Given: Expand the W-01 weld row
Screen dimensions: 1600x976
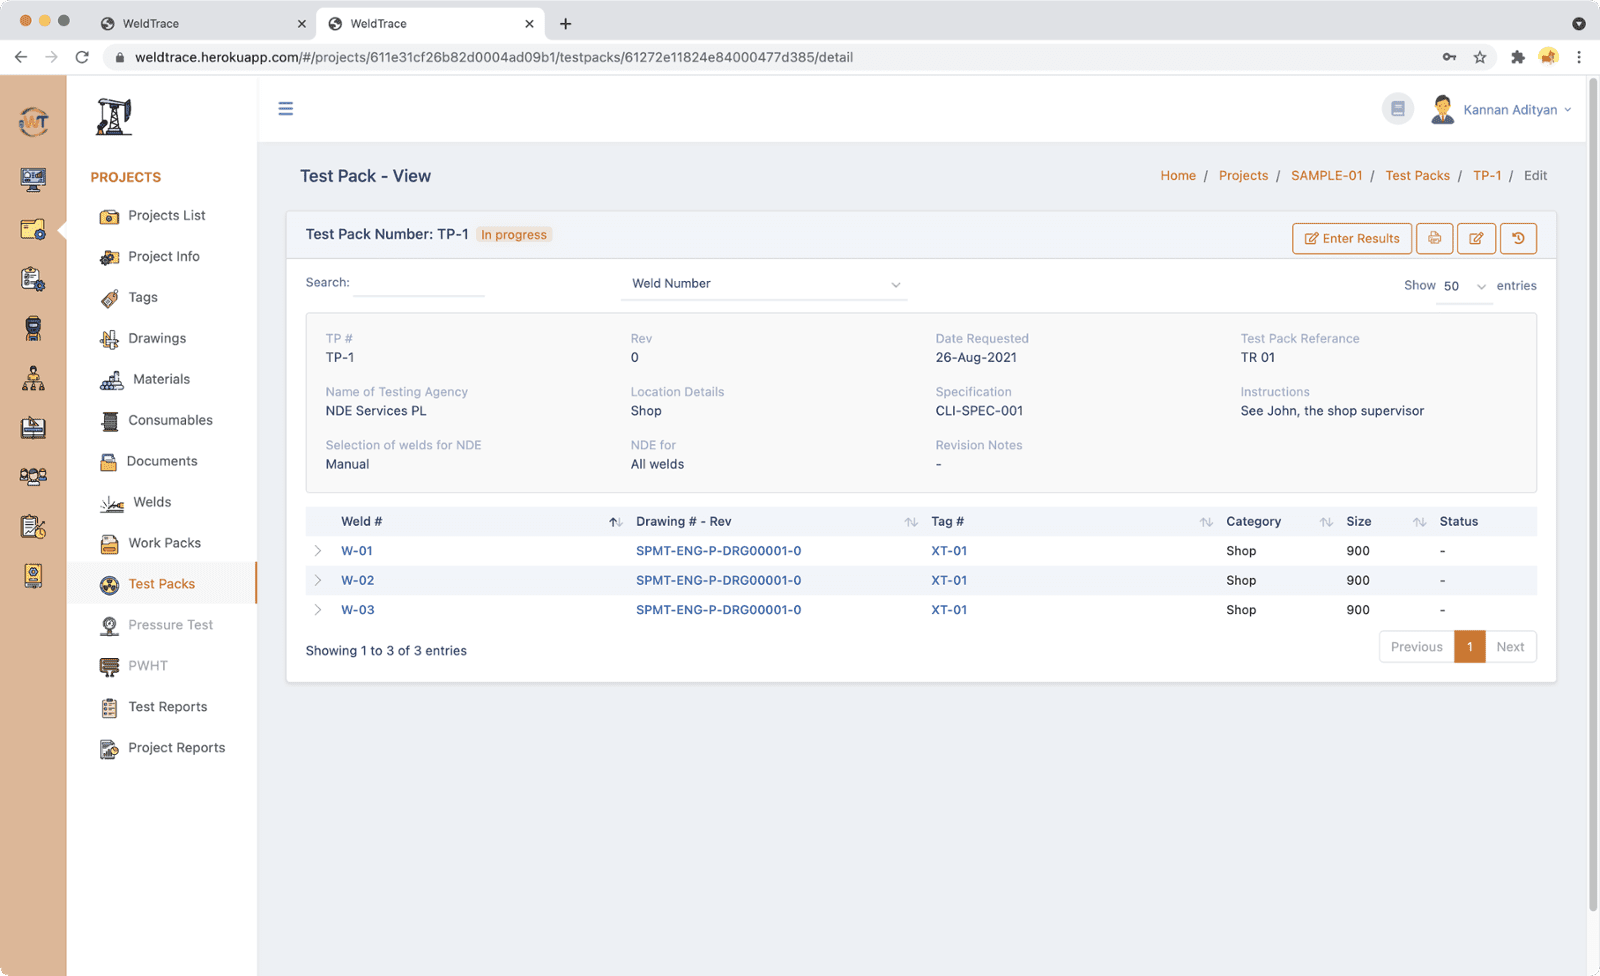Looking at the screenshot, I should click(x=318, y=551).
